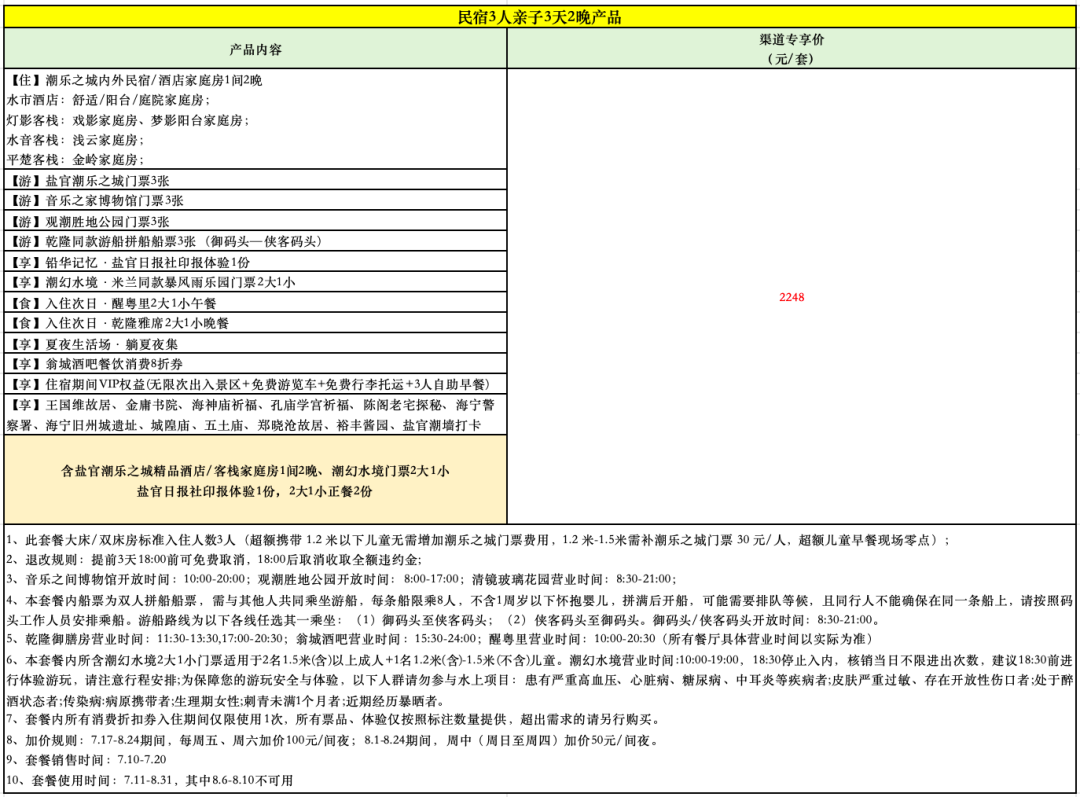Click the row starting with "【享】王国维故居"

[x=256, y=415]
